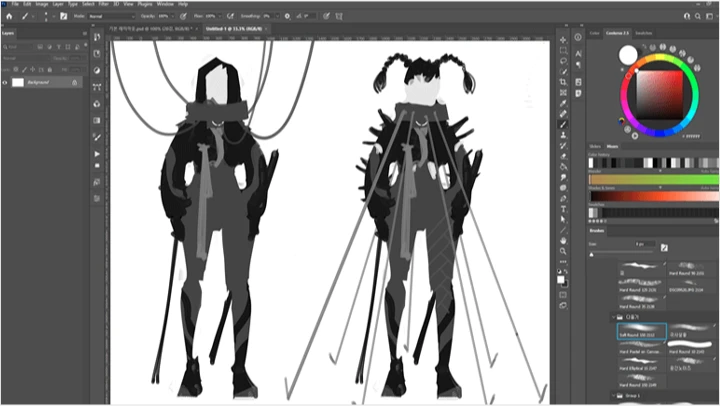The height and width of the screenshot is (406, 720).
Task: Select the Hard Pastel on Canvas brush
Action: (x=641, y=348)
